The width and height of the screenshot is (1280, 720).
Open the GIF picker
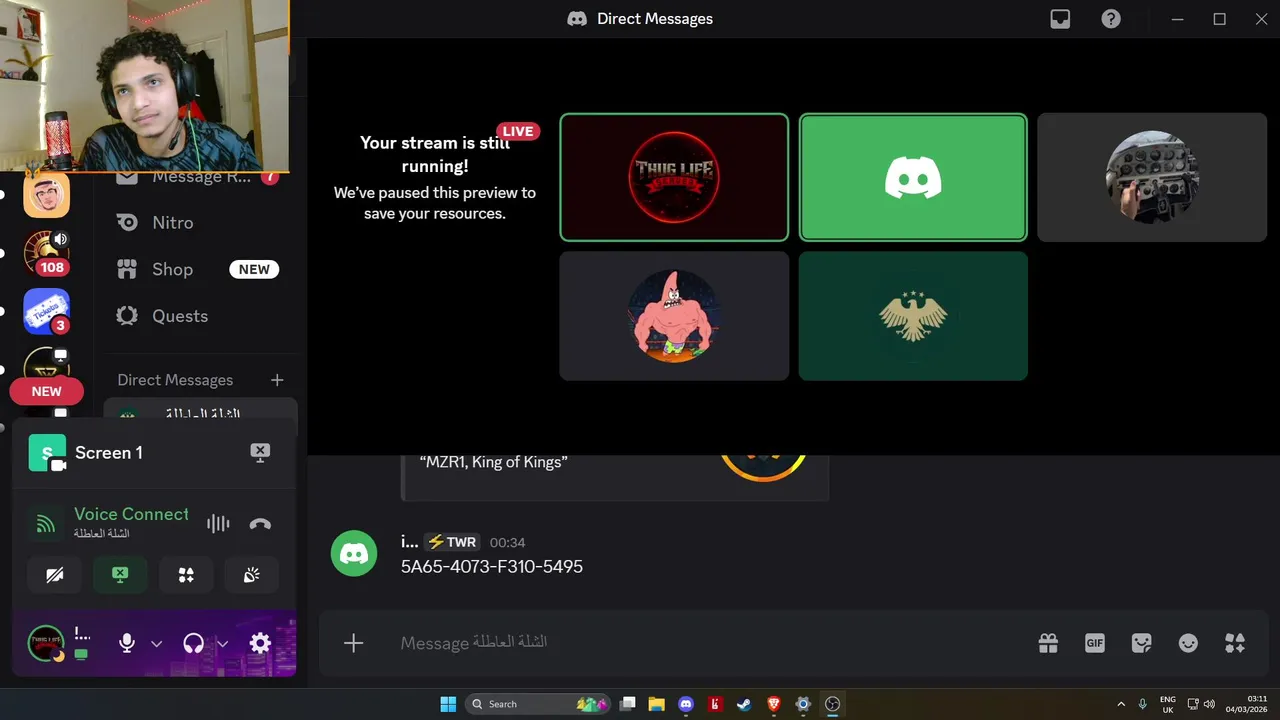point(1095,643)
